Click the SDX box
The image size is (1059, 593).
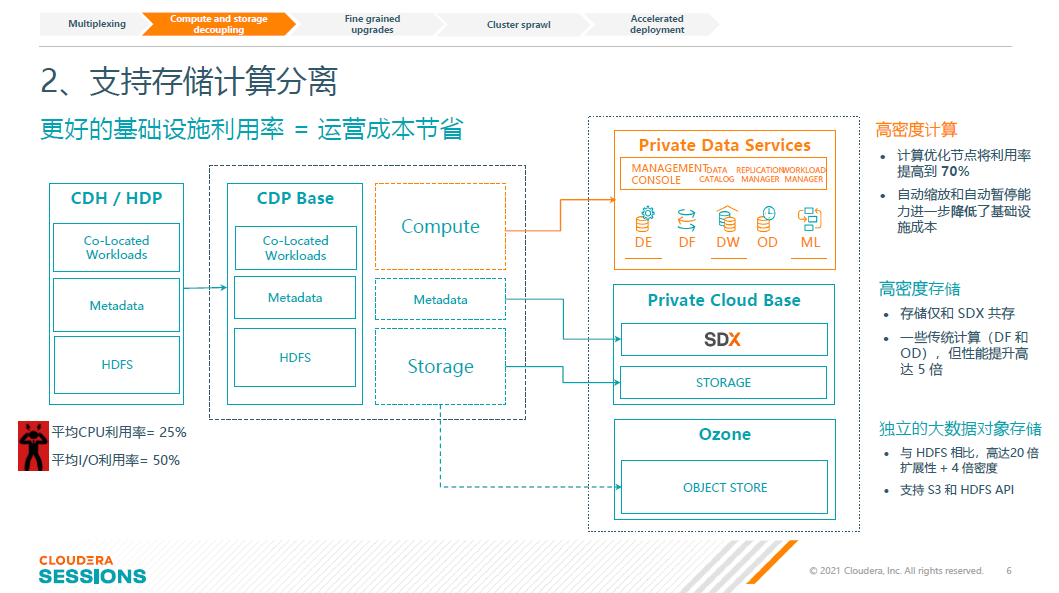724,339
